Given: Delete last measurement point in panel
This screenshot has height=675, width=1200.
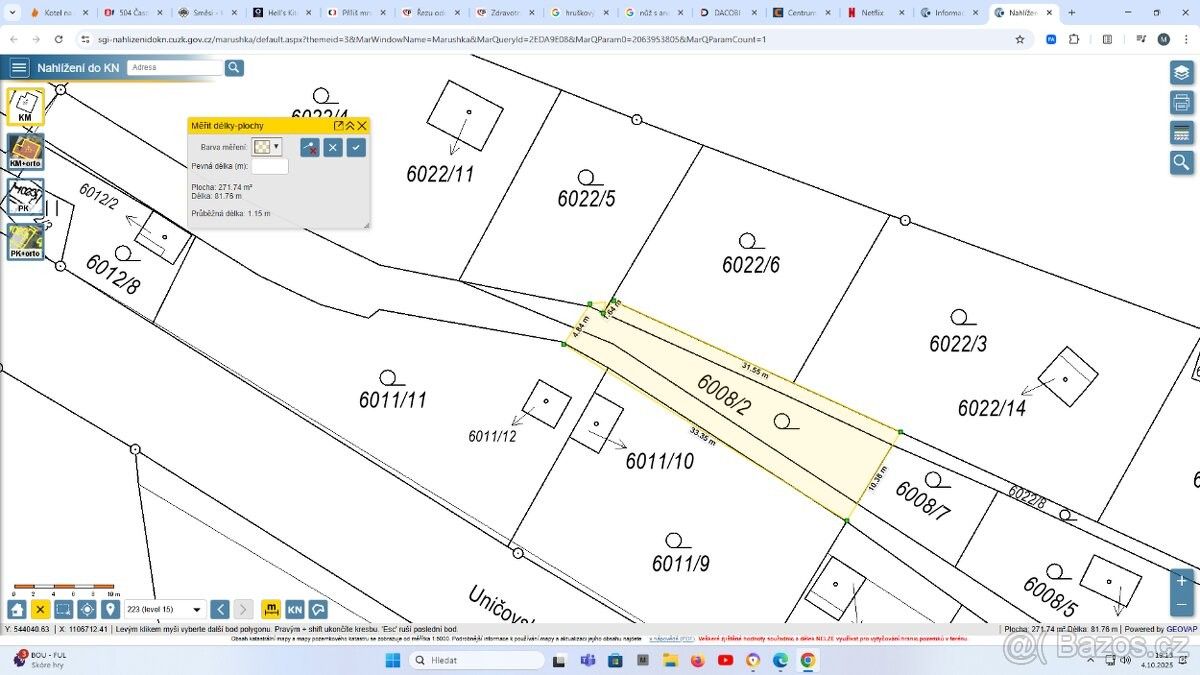Looking at the screenshot, I should click(310, 147).
